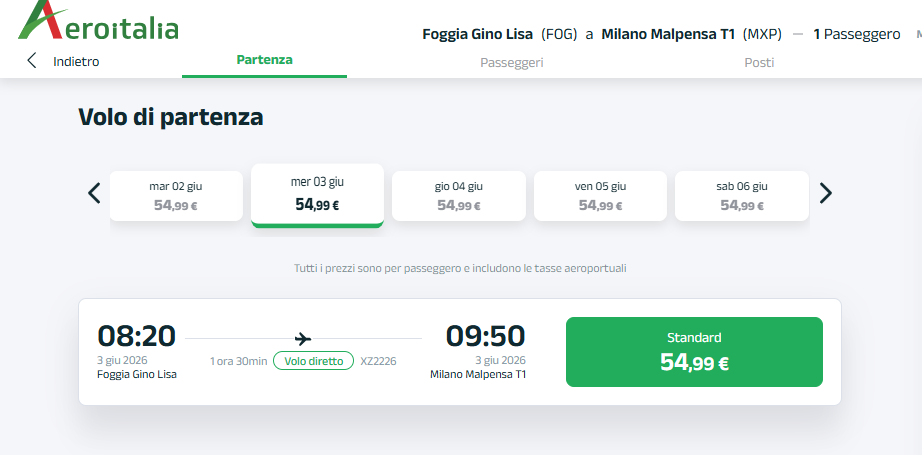Click the Foggia Gino Lisa route header

click(478, 34)
